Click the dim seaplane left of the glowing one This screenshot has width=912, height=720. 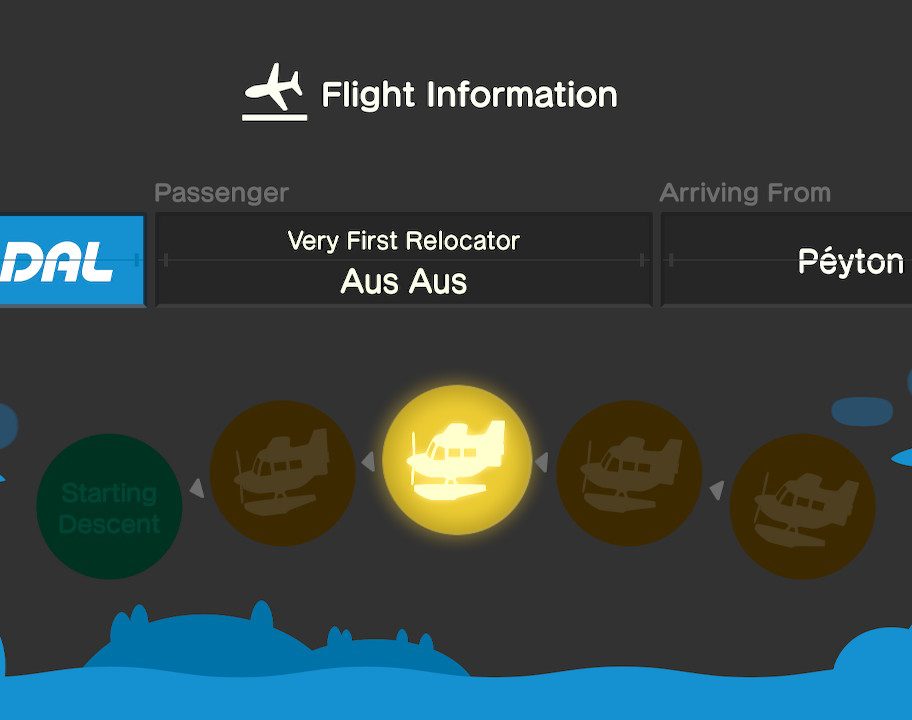(x=282, y=473)
